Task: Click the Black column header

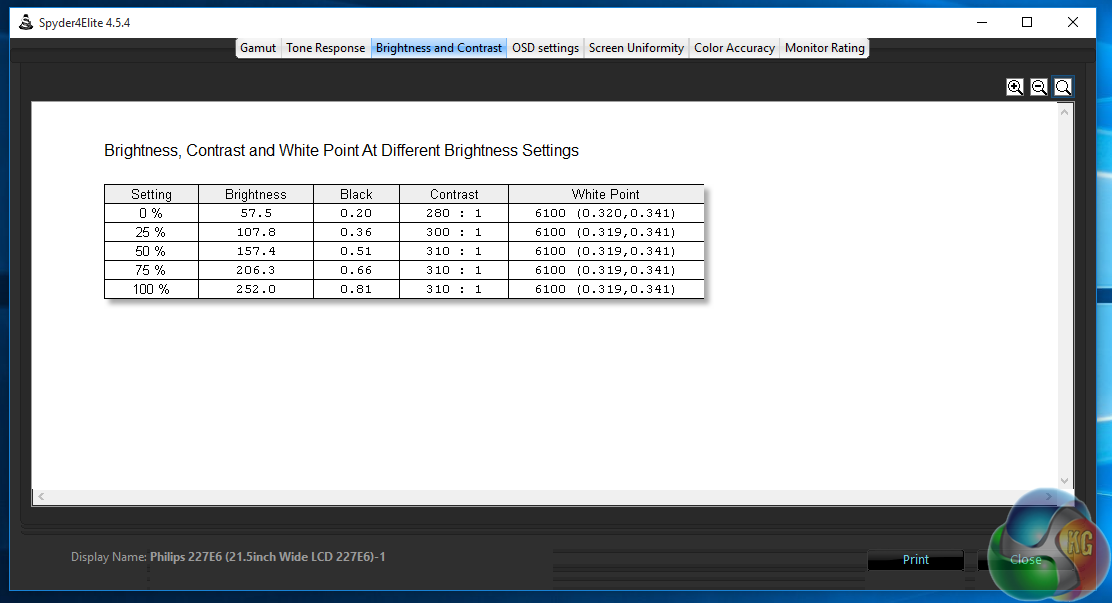Action: 356,194
